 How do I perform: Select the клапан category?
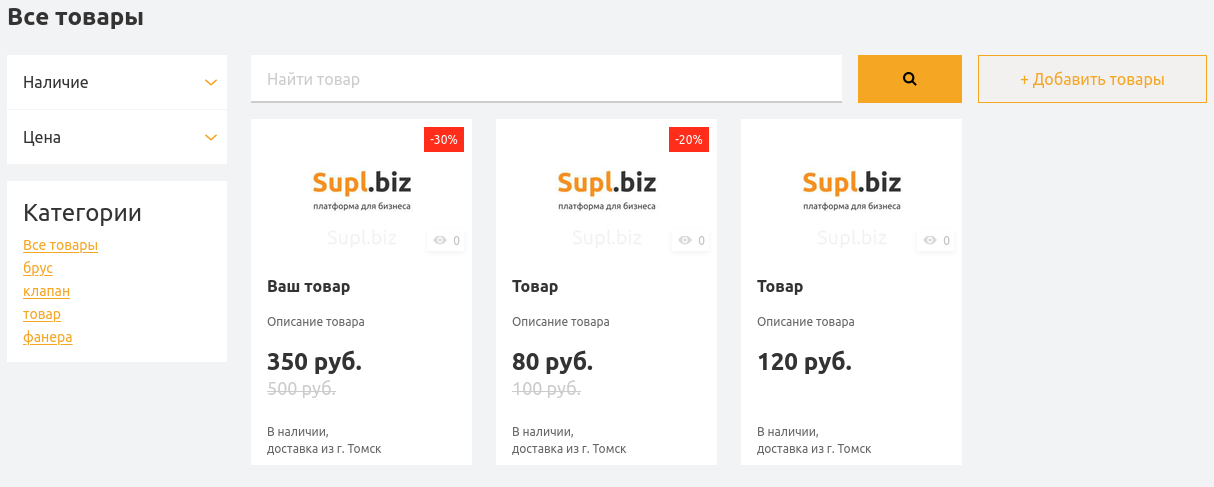46,291
